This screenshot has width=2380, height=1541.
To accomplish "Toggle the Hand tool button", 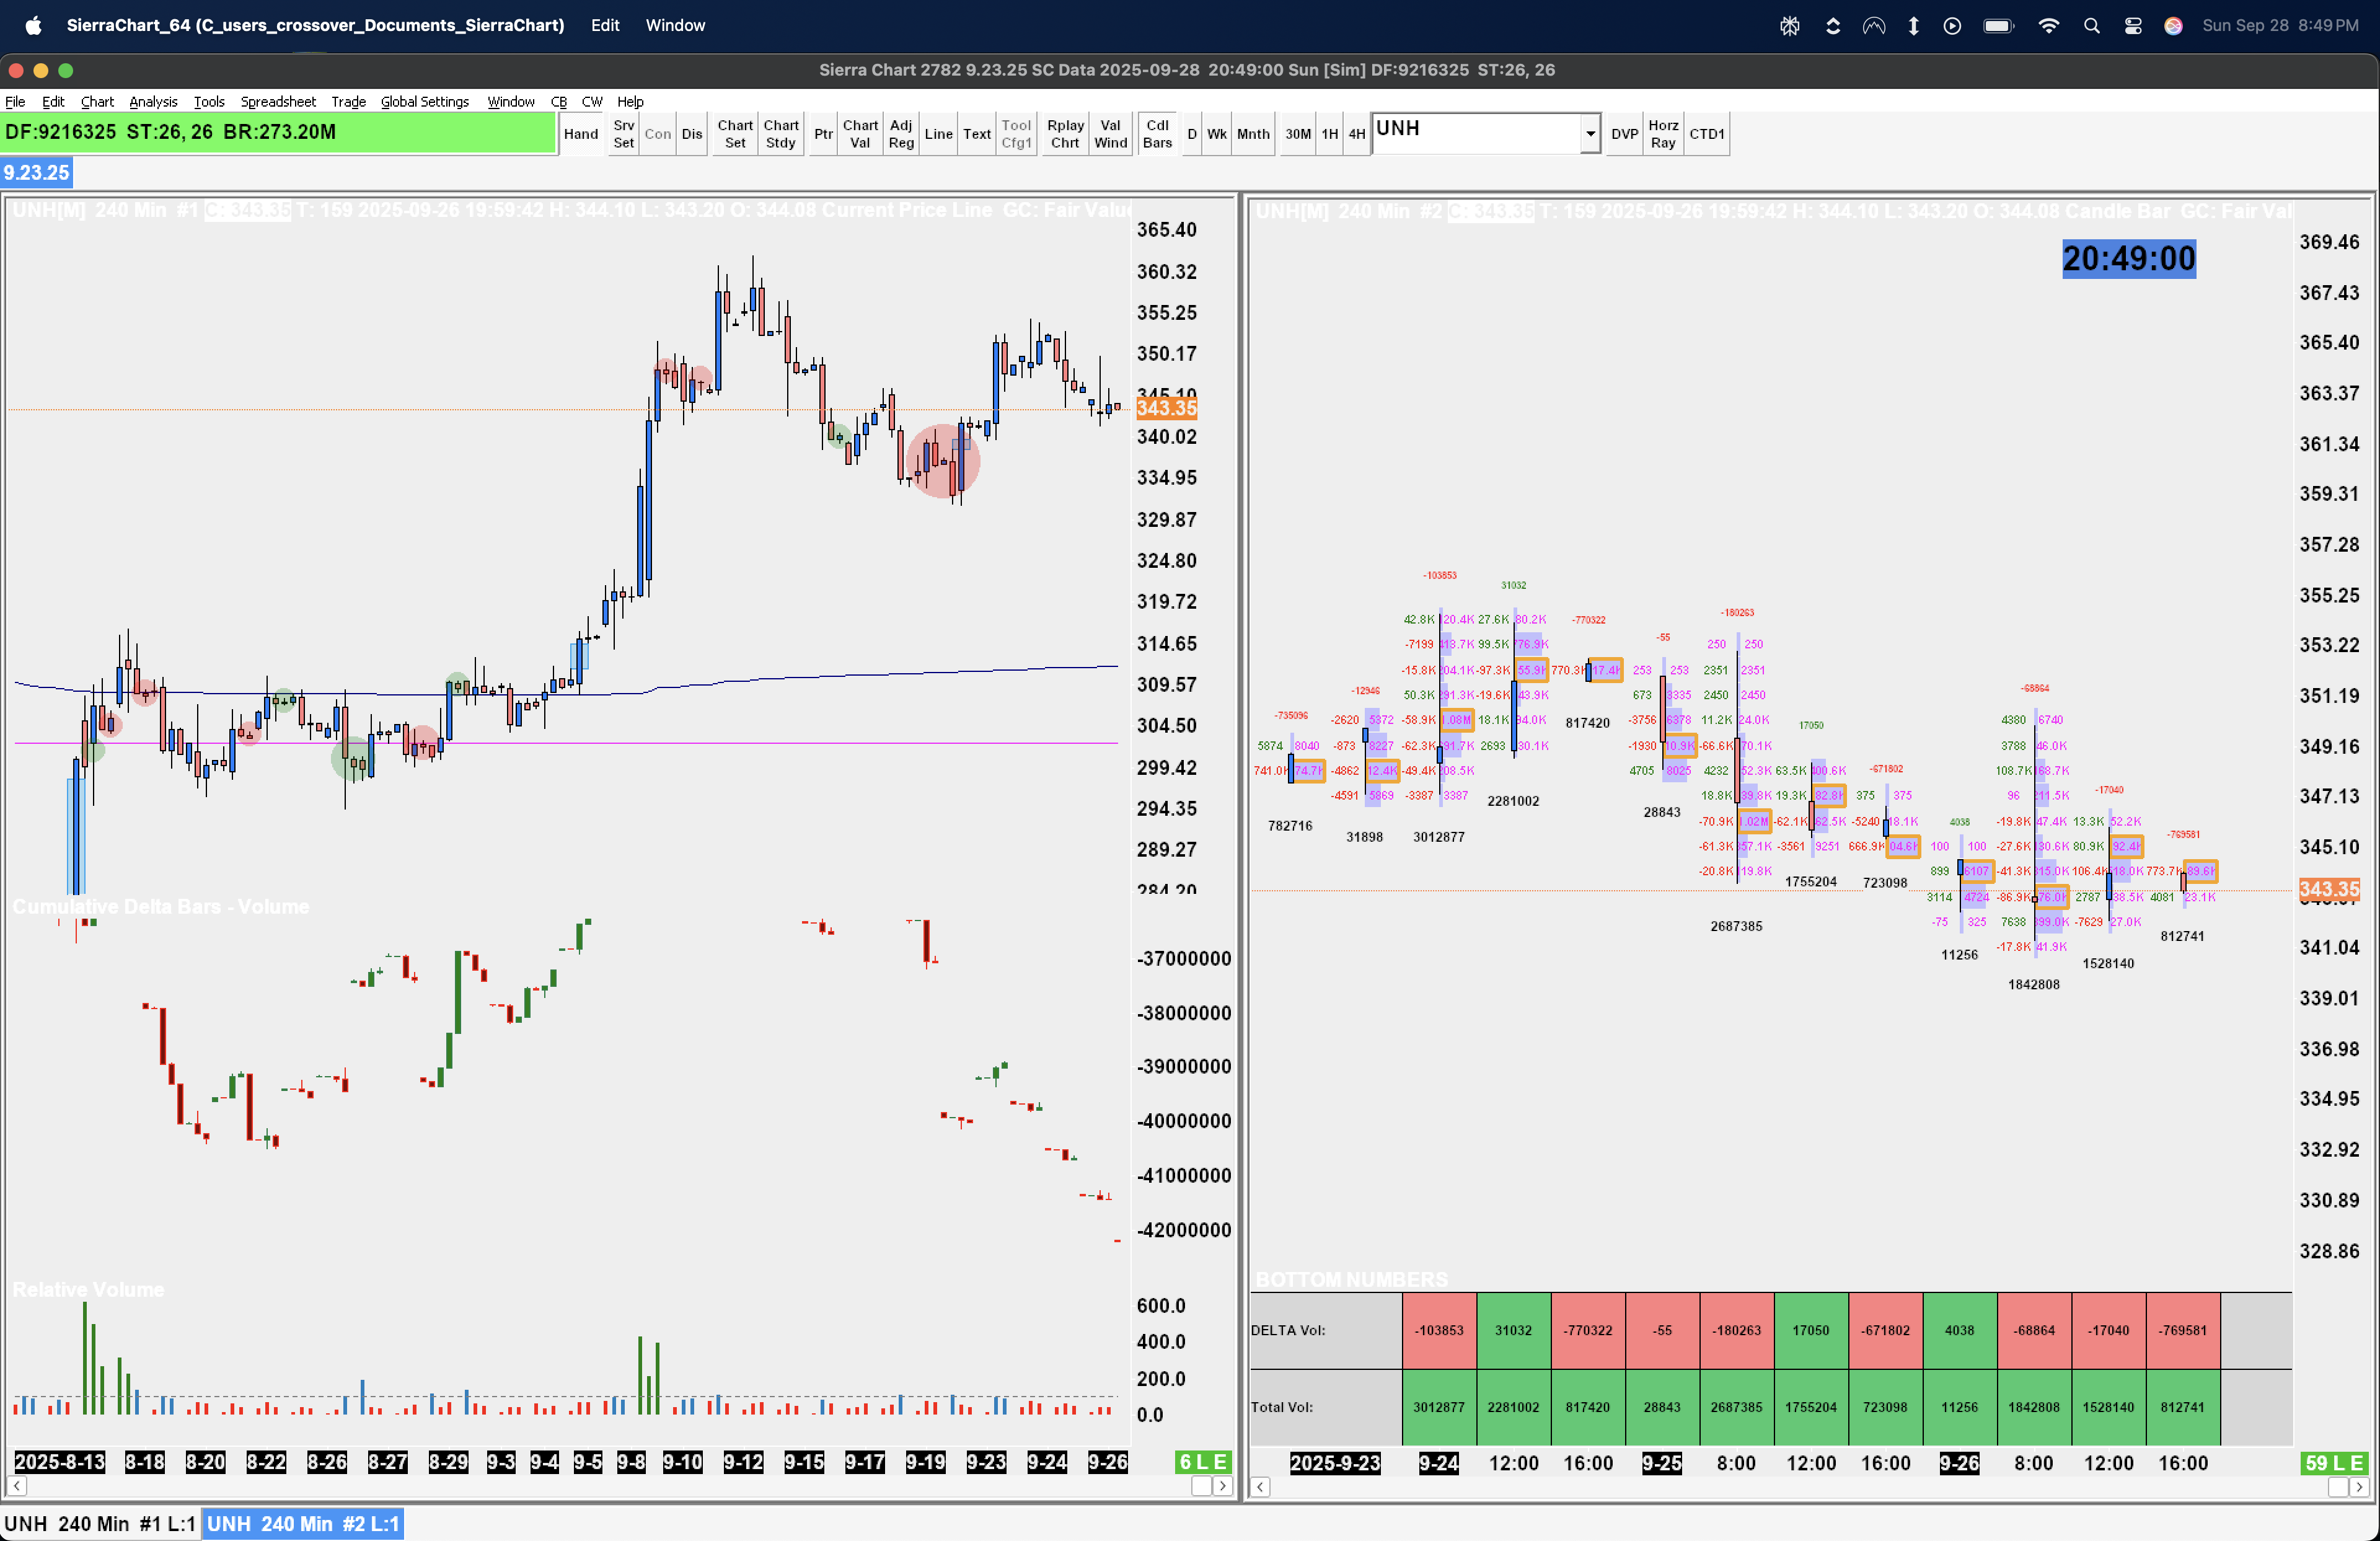I will point(580,134).
